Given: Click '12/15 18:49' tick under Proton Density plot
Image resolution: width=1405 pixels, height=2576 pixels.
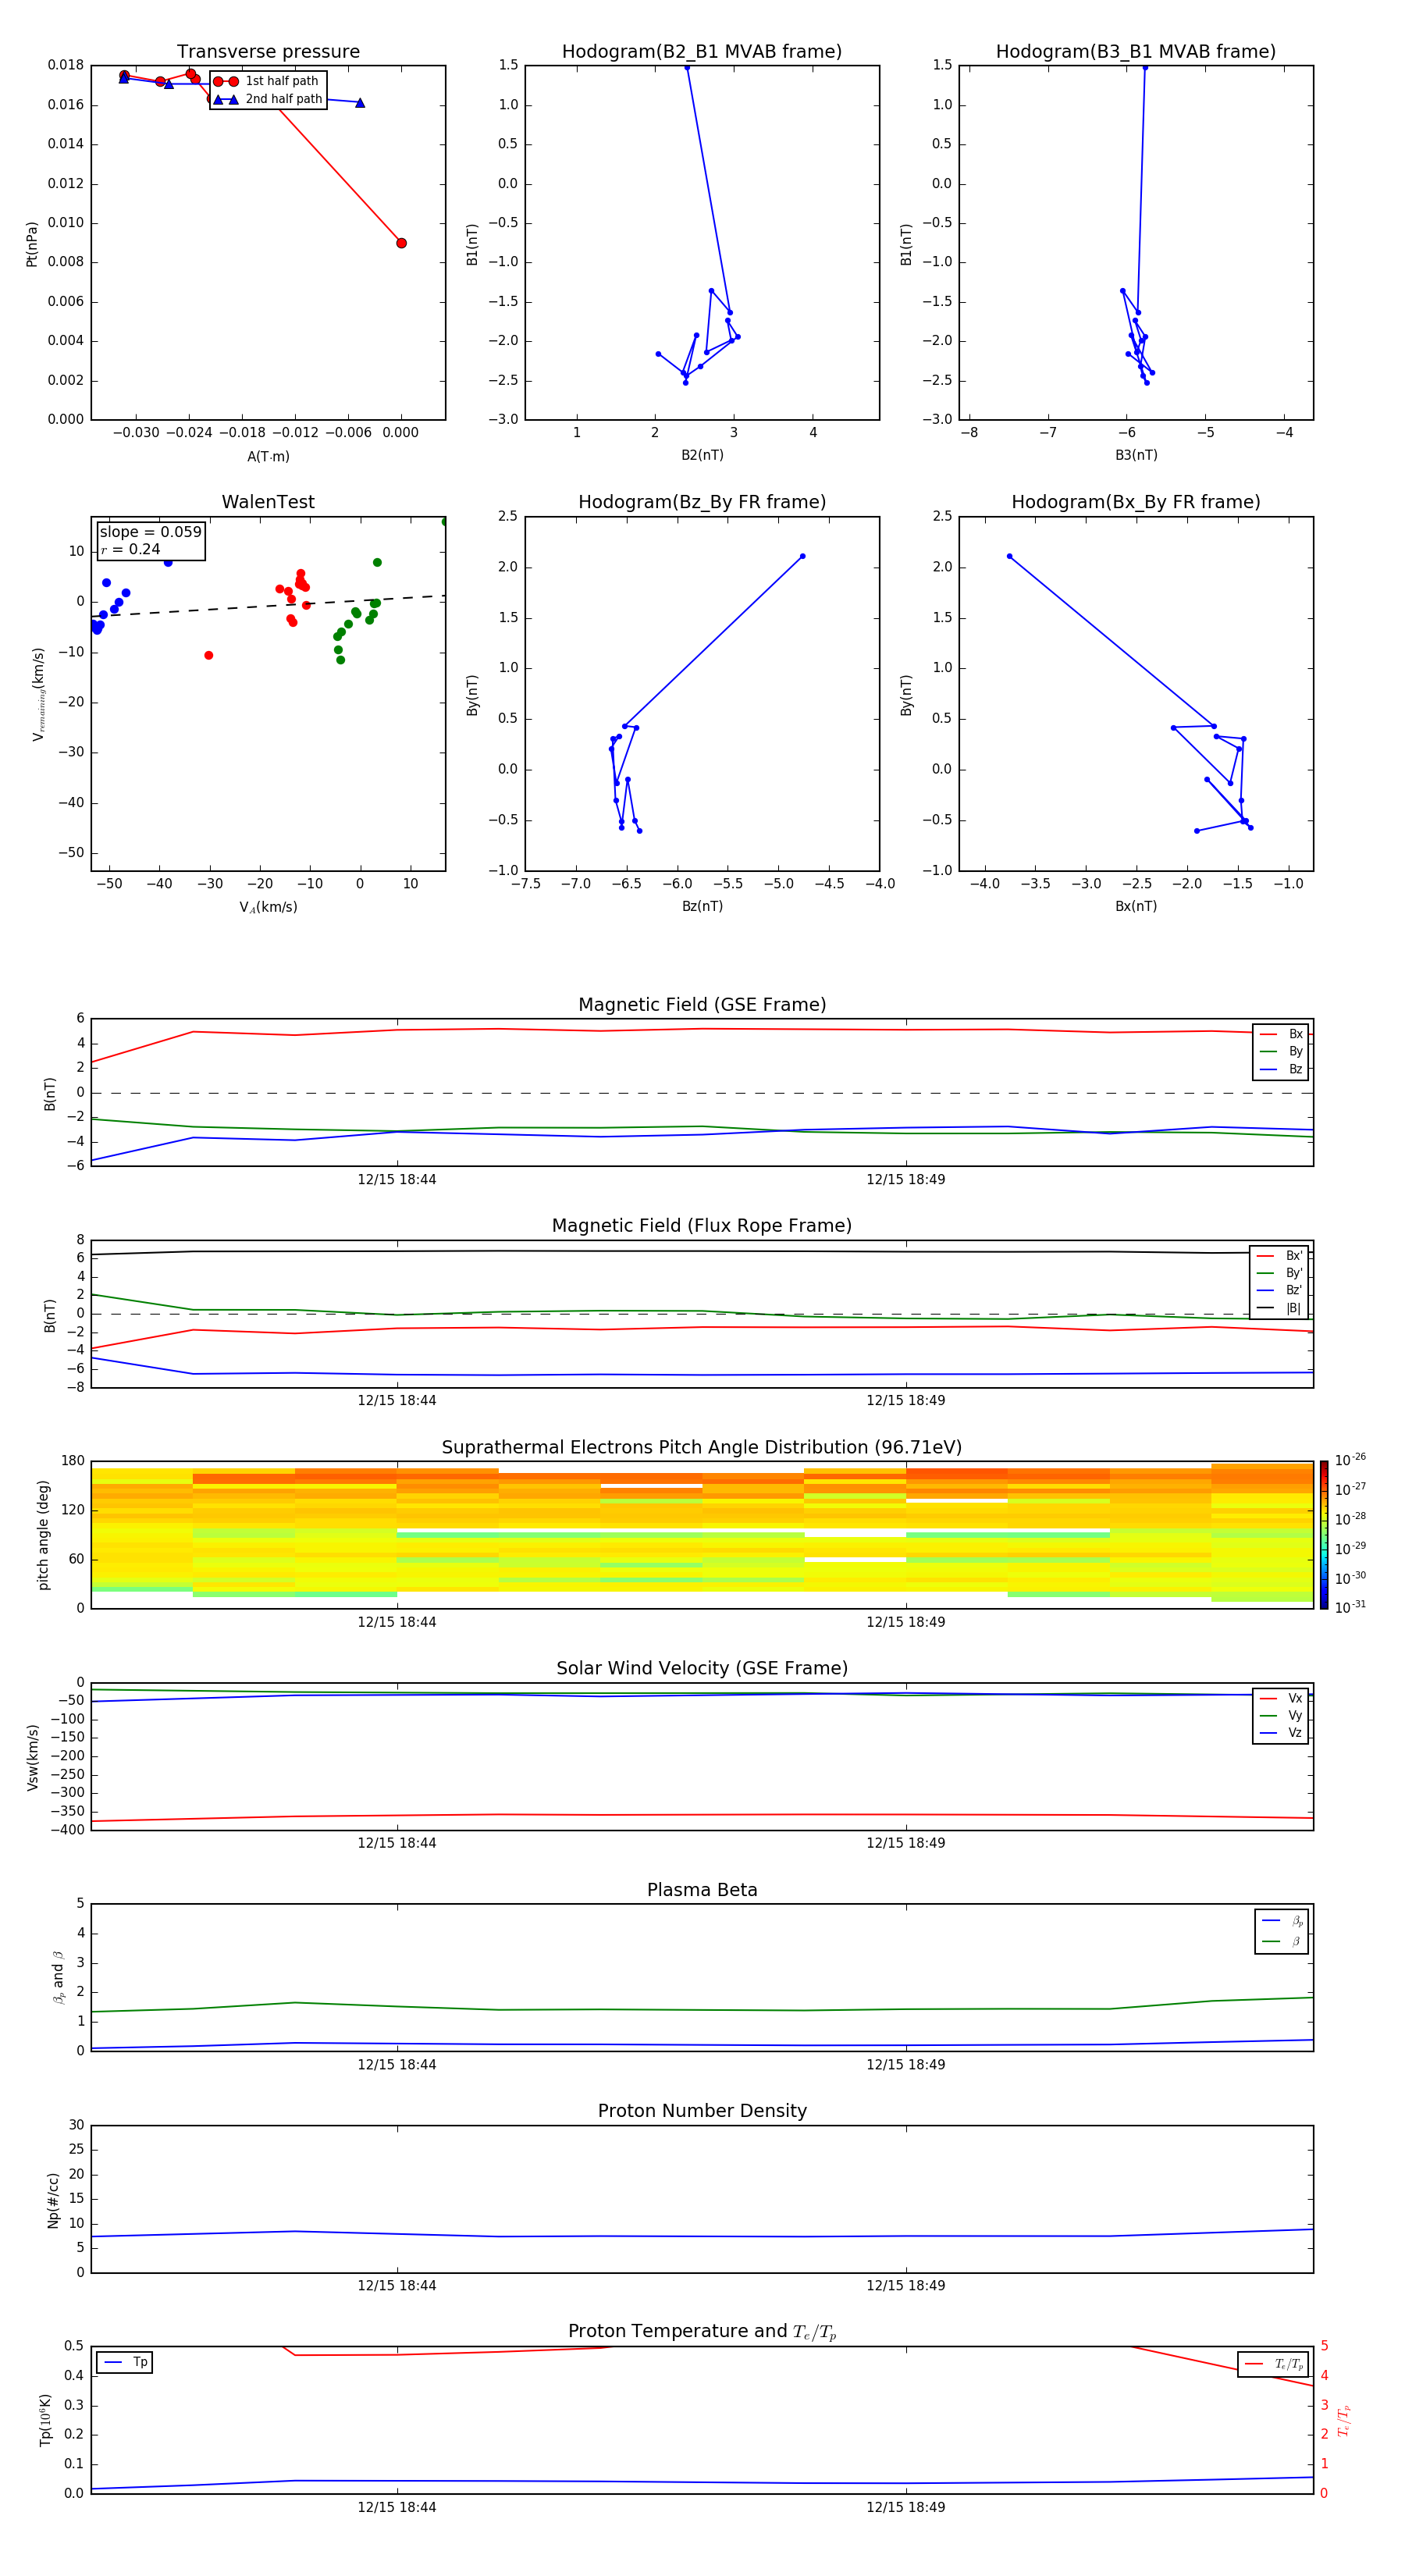Looking at the screenshot, I should [906, 2286].
